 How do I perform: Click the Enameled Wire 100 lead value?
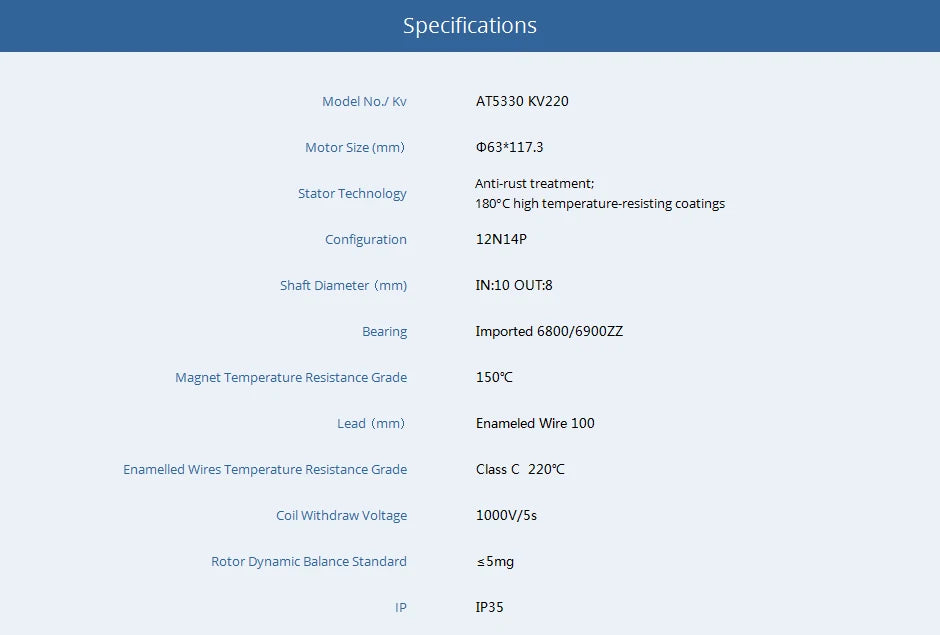coord(535,423)
